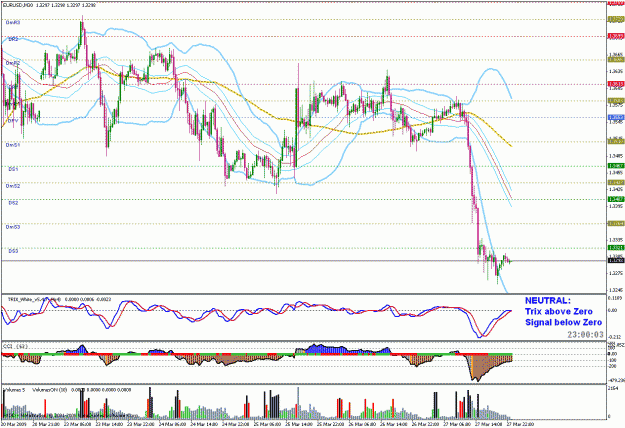625x428 pixels.
Task: Click the 26 Mar 14:00 time axis label
Action: point(392,424)
